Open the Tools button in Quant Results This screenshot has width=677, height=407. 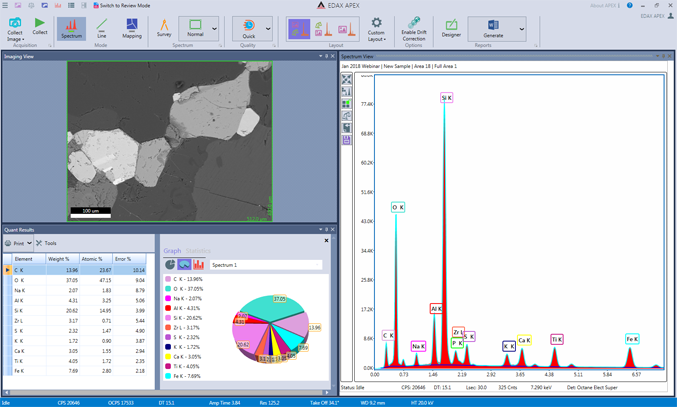point(47,243)
